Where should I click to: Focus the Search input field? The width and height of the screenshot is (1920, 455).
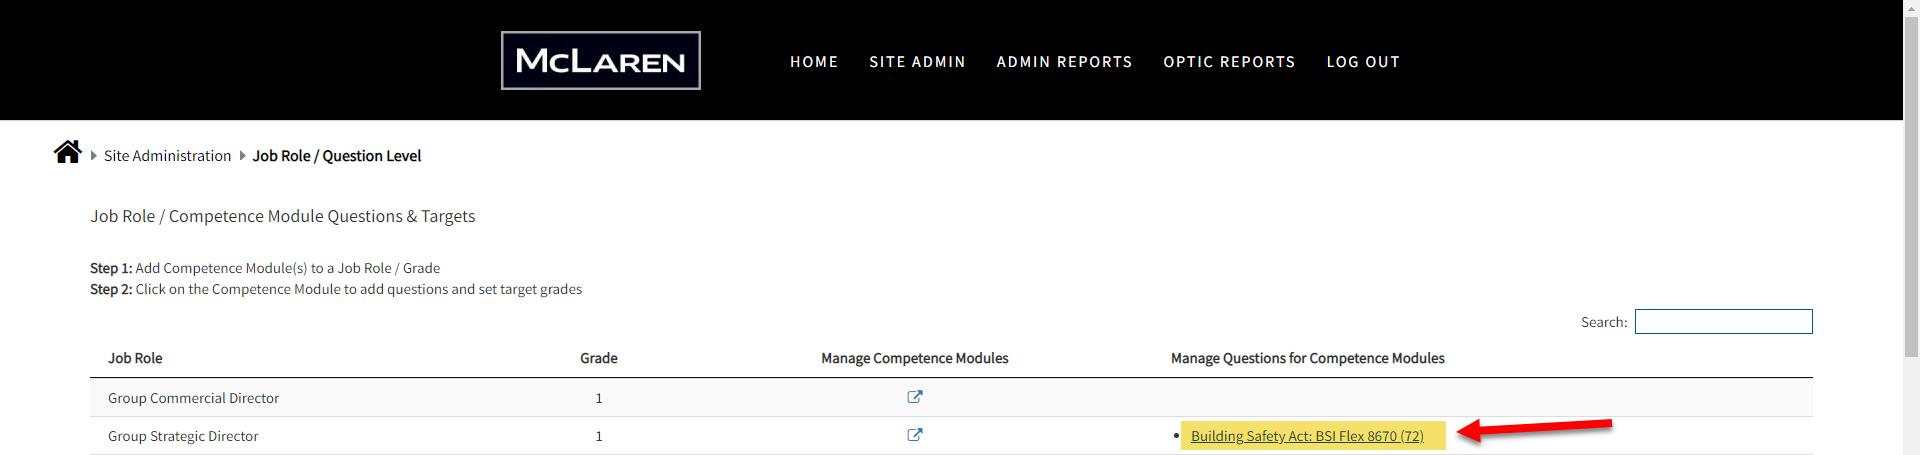1723,321
